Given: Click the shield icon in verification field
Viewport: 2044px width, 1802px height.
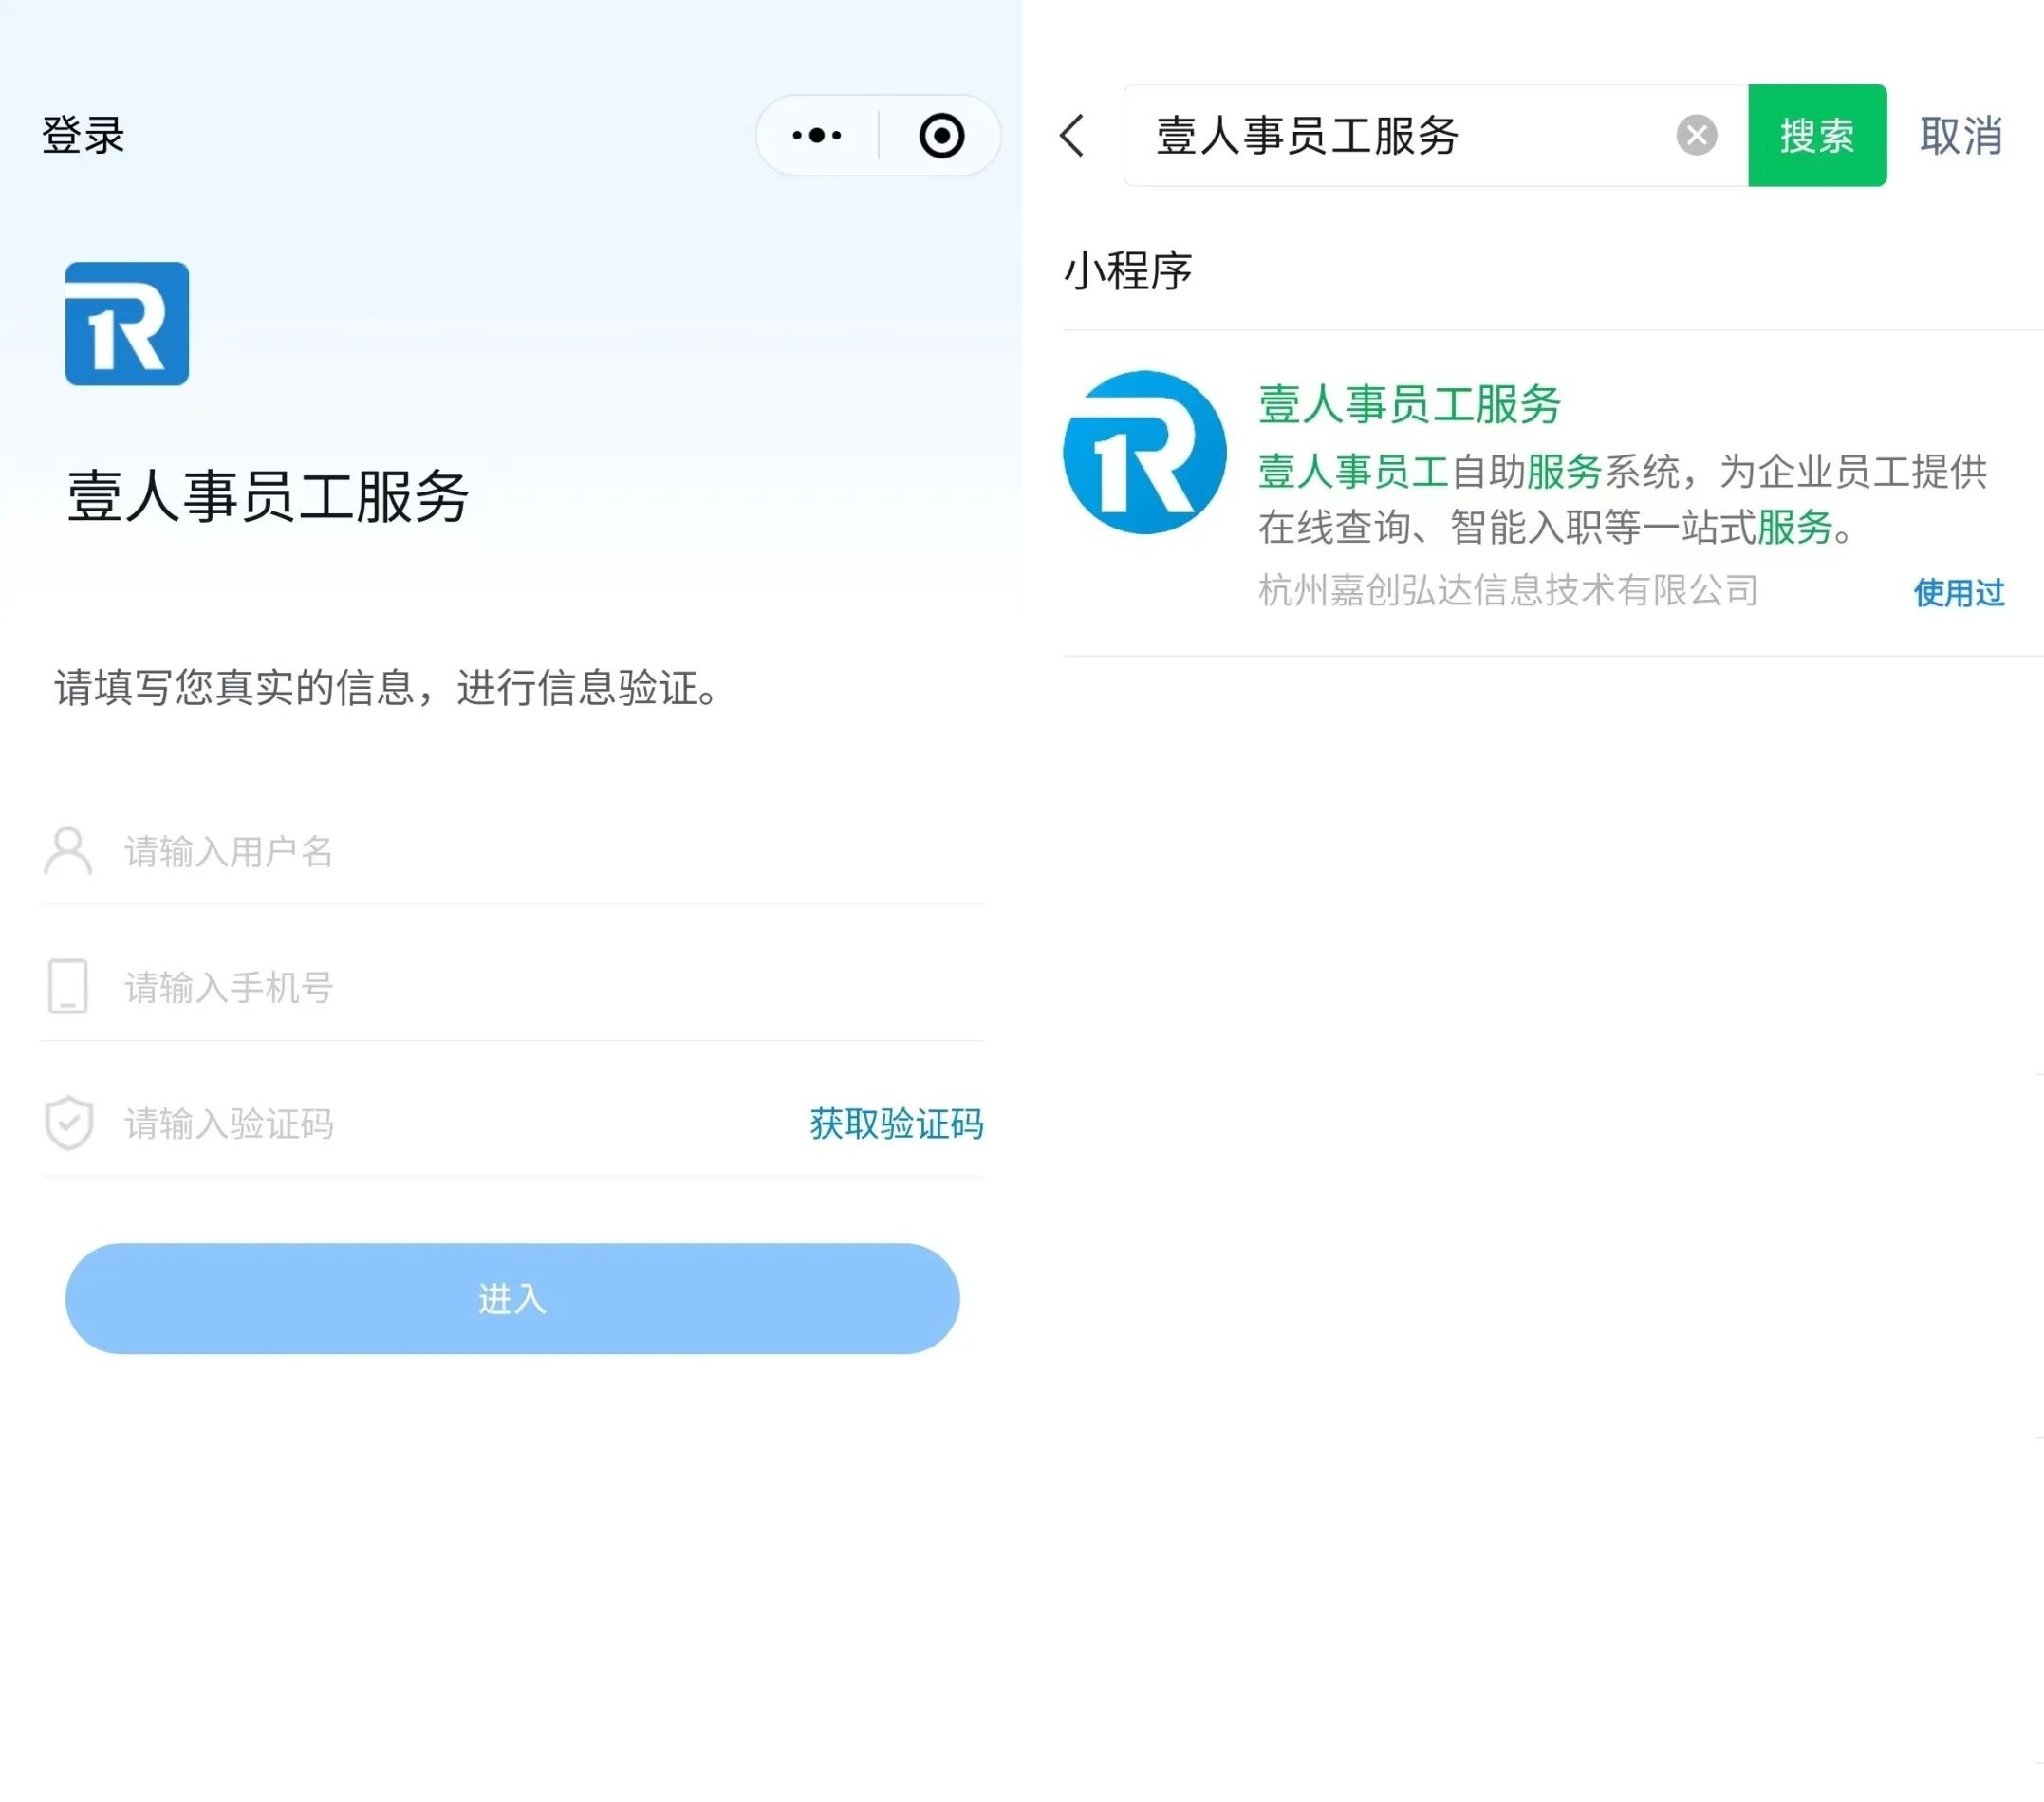Looking at the screenshot, I should (69, 1123).
